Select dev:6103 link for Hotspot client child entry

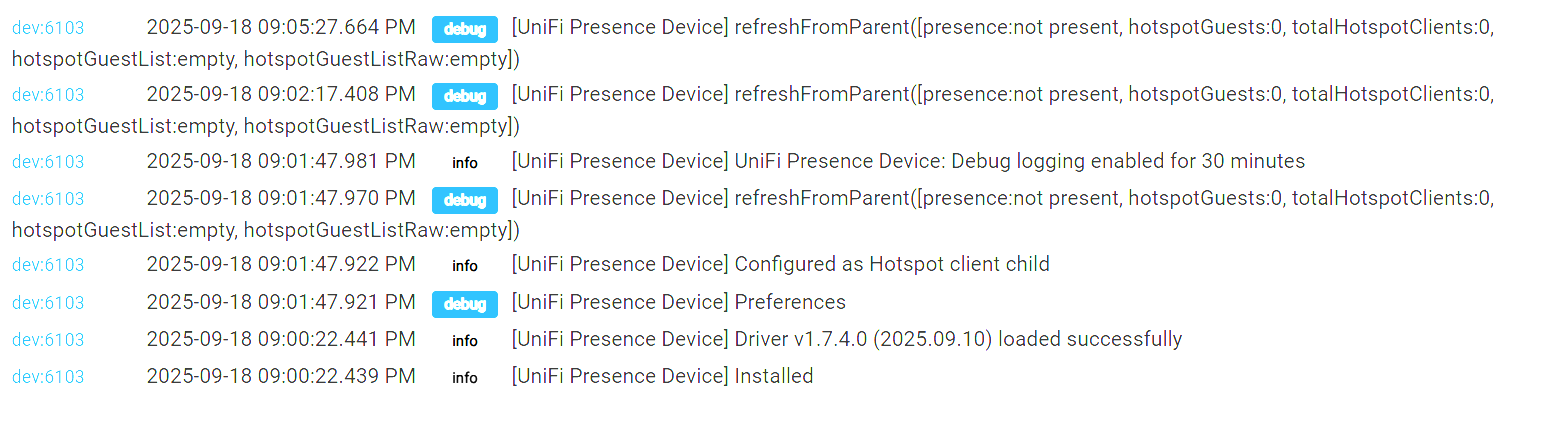48,265
